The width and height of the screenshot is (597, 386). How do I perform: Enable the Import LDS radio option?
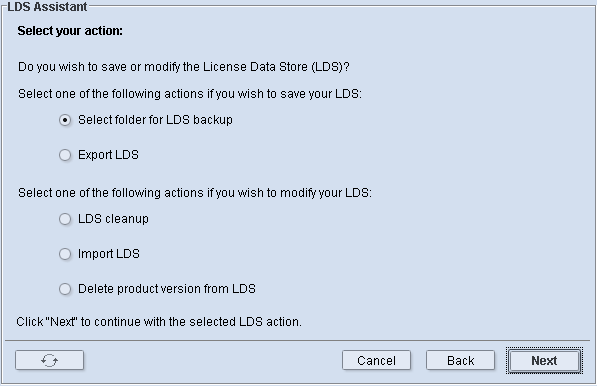pyautogui.click(x=65, y=254)
